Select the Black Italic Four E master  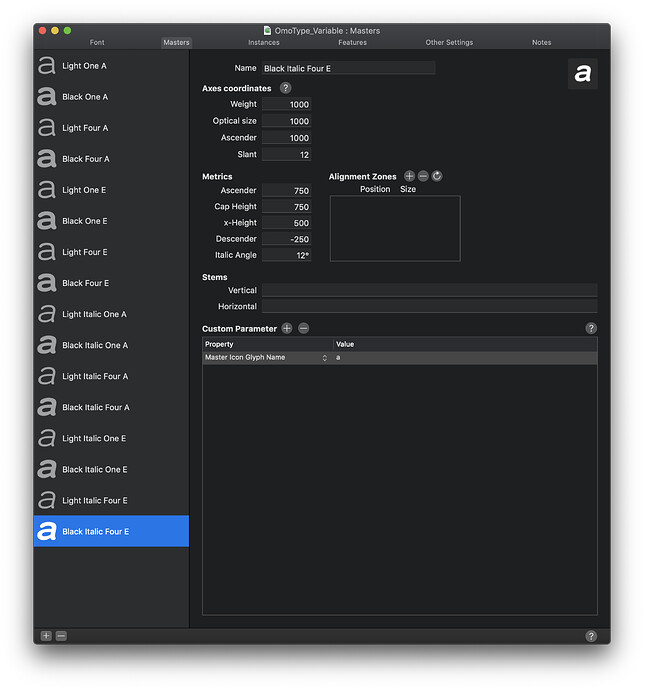point(111,531)
